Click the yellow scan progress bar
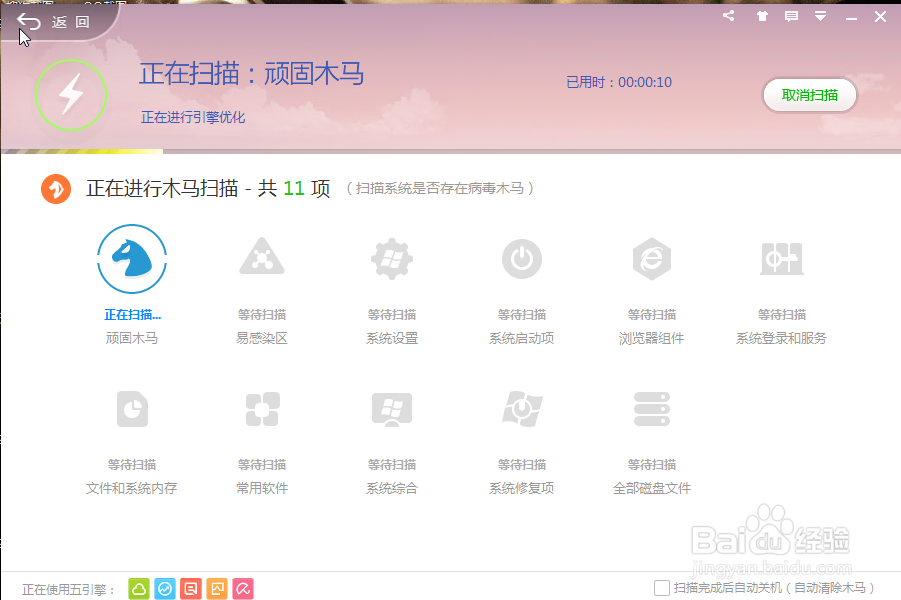The width and height of the screenshot is (901, 600). pos(80,150)
